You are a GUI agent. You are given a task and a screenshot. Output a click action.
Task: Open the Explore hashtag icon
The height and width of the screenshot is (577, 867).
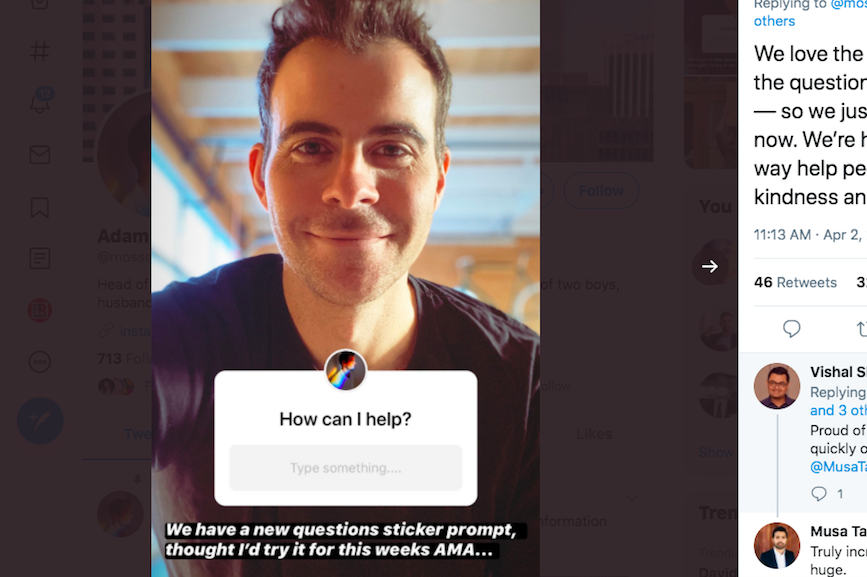tap(40, 51)
